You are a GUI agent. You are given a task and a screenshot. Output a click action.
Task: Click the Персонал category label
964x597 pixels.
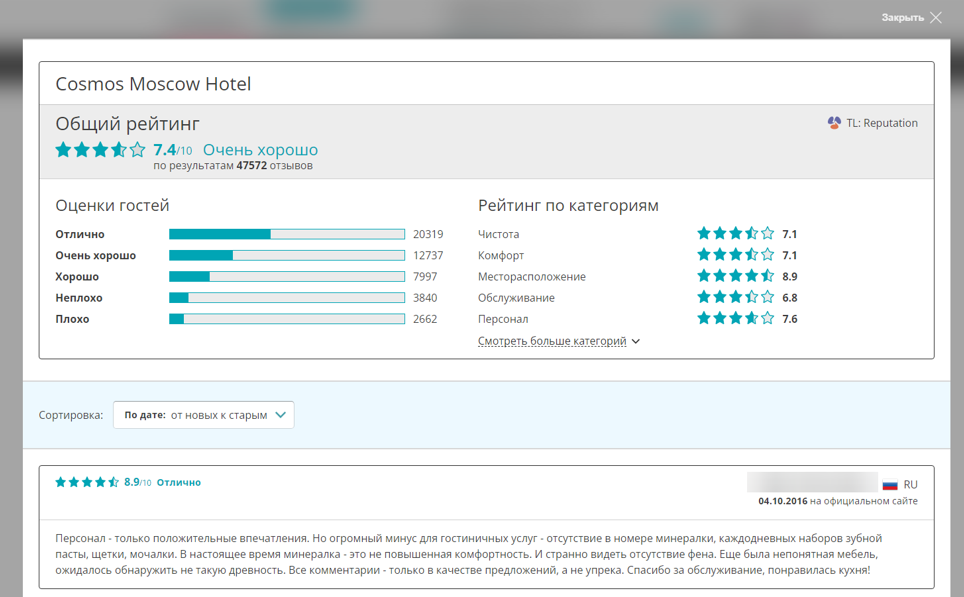[x=503, y=319]
